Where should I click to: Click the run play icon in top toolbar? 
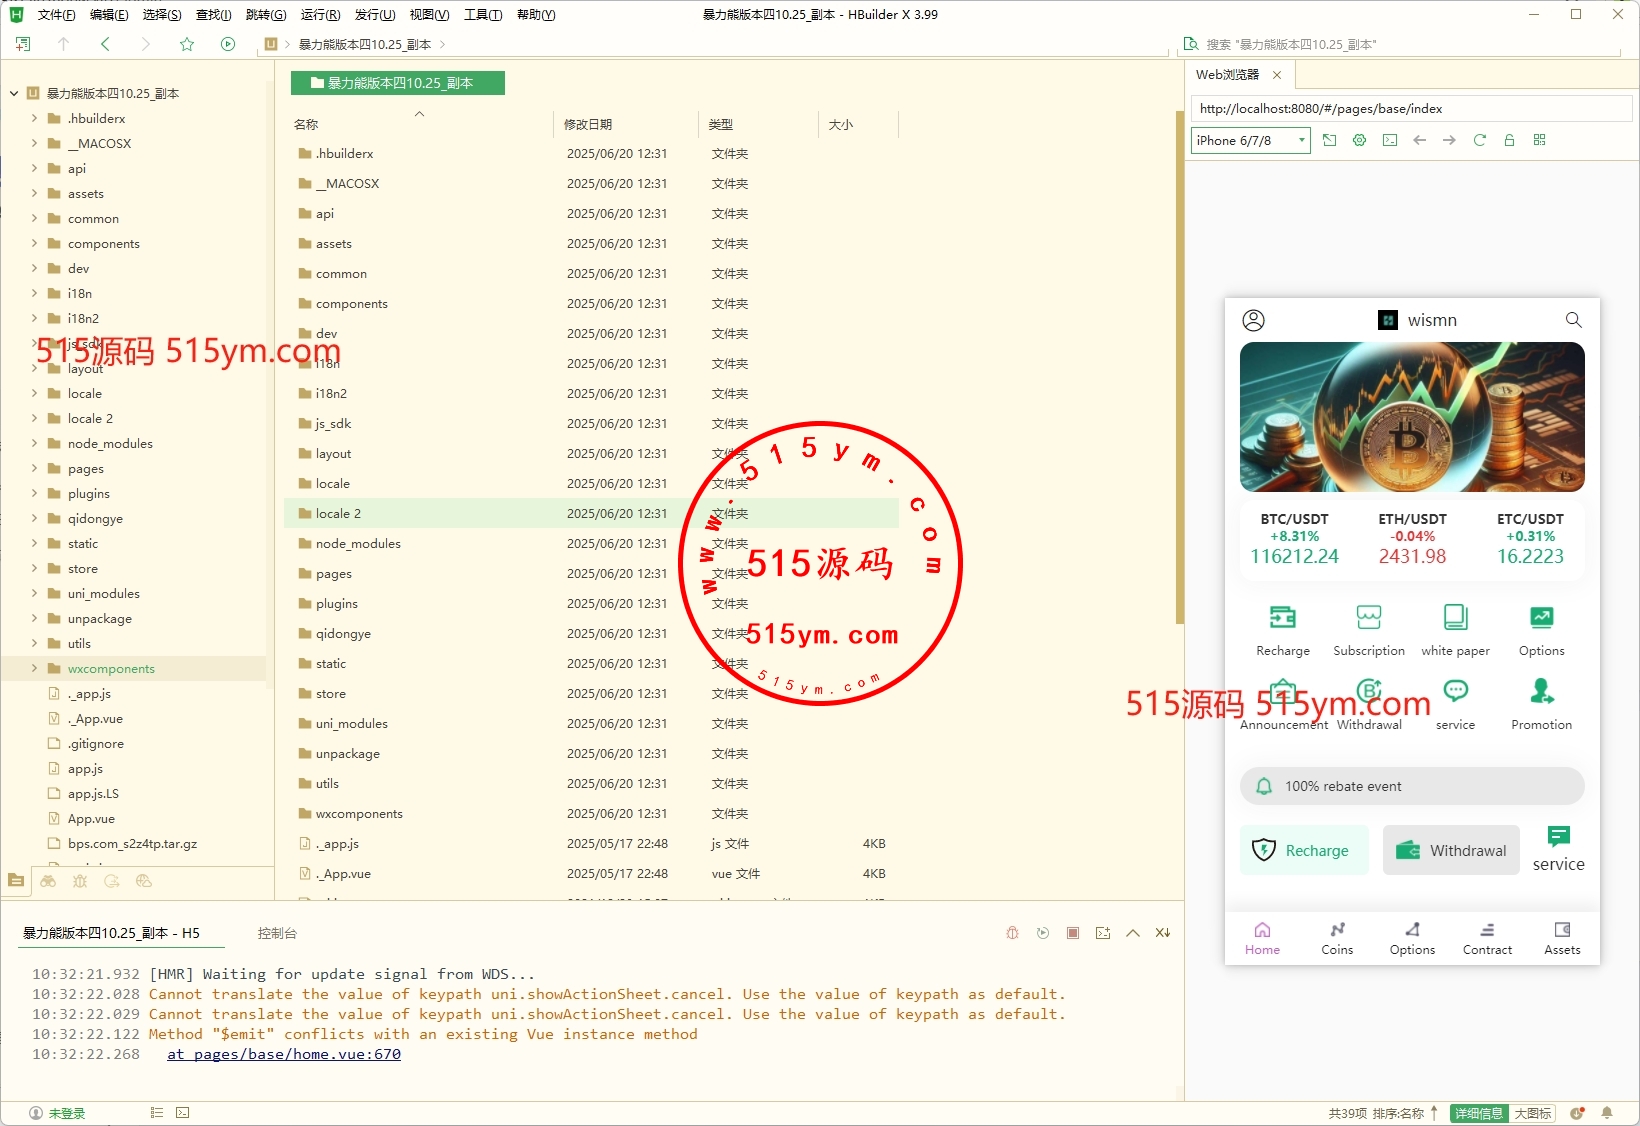click(228, 44)
